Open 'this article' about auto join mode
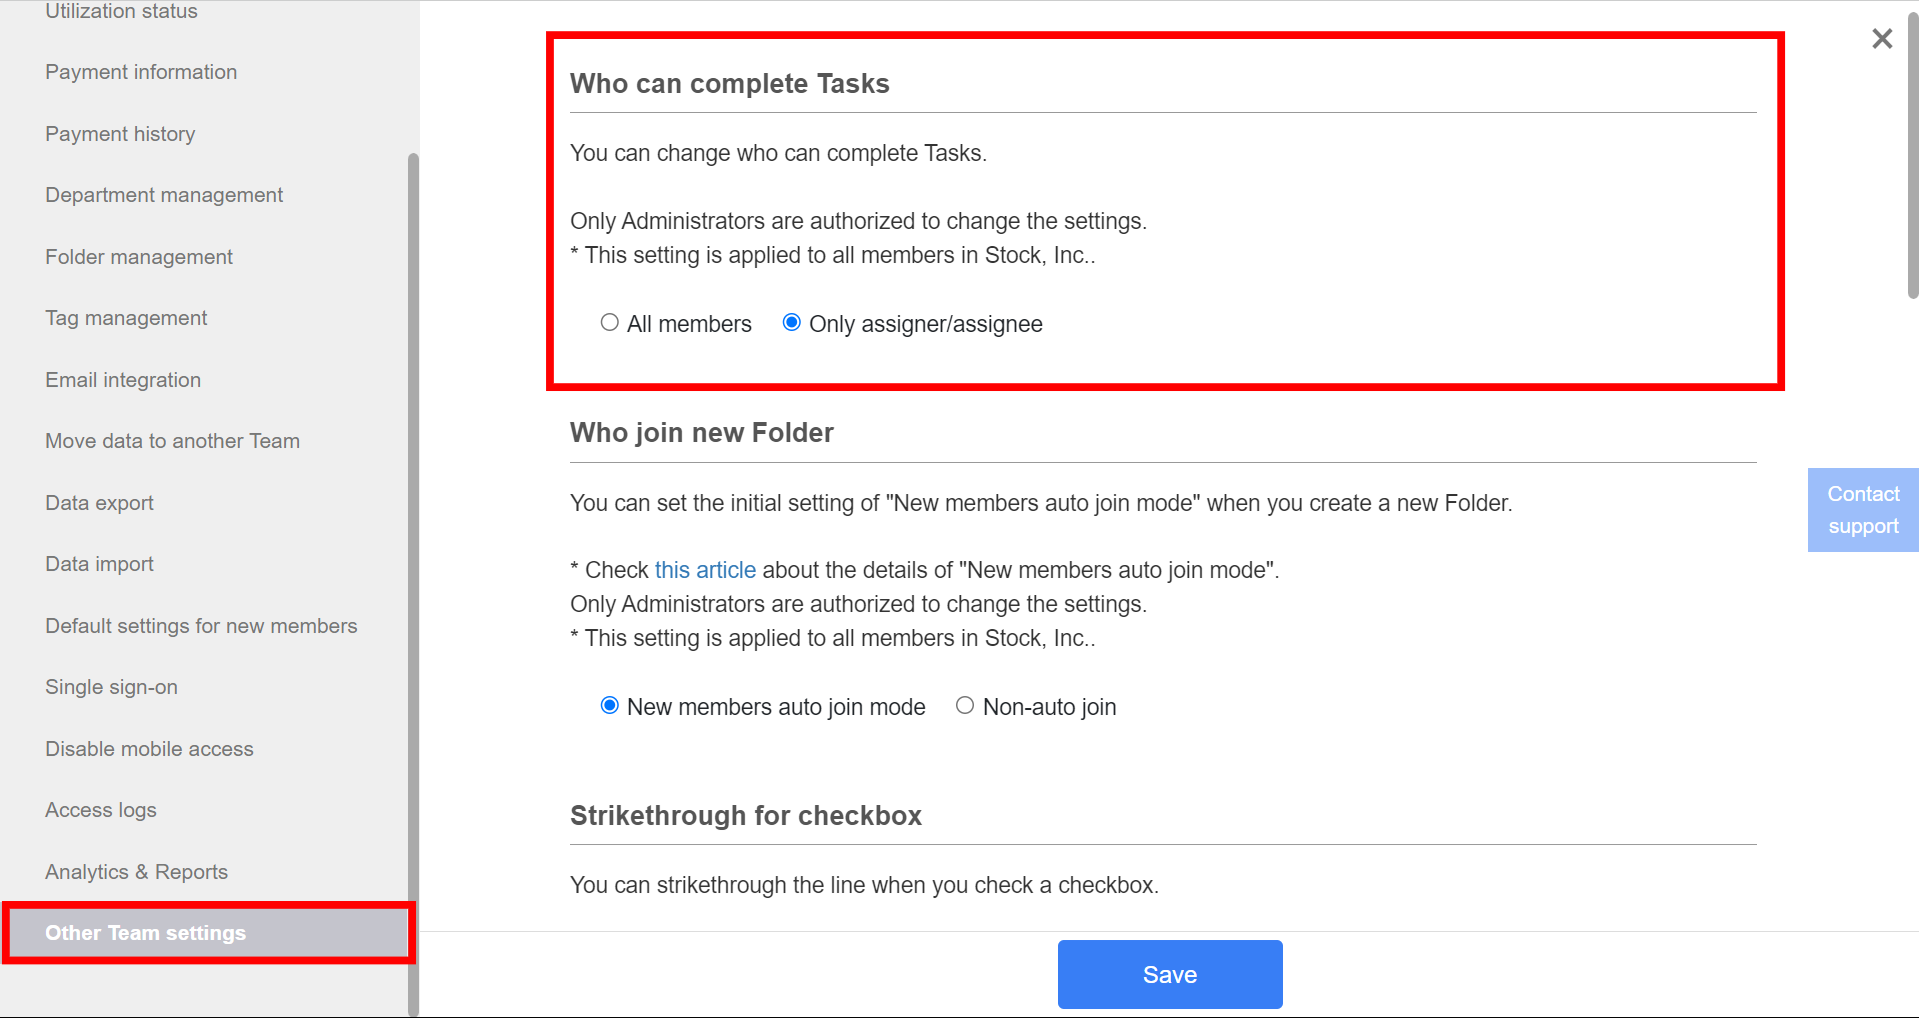The width and height of the screenshot is (1919, 1018). 705,570
